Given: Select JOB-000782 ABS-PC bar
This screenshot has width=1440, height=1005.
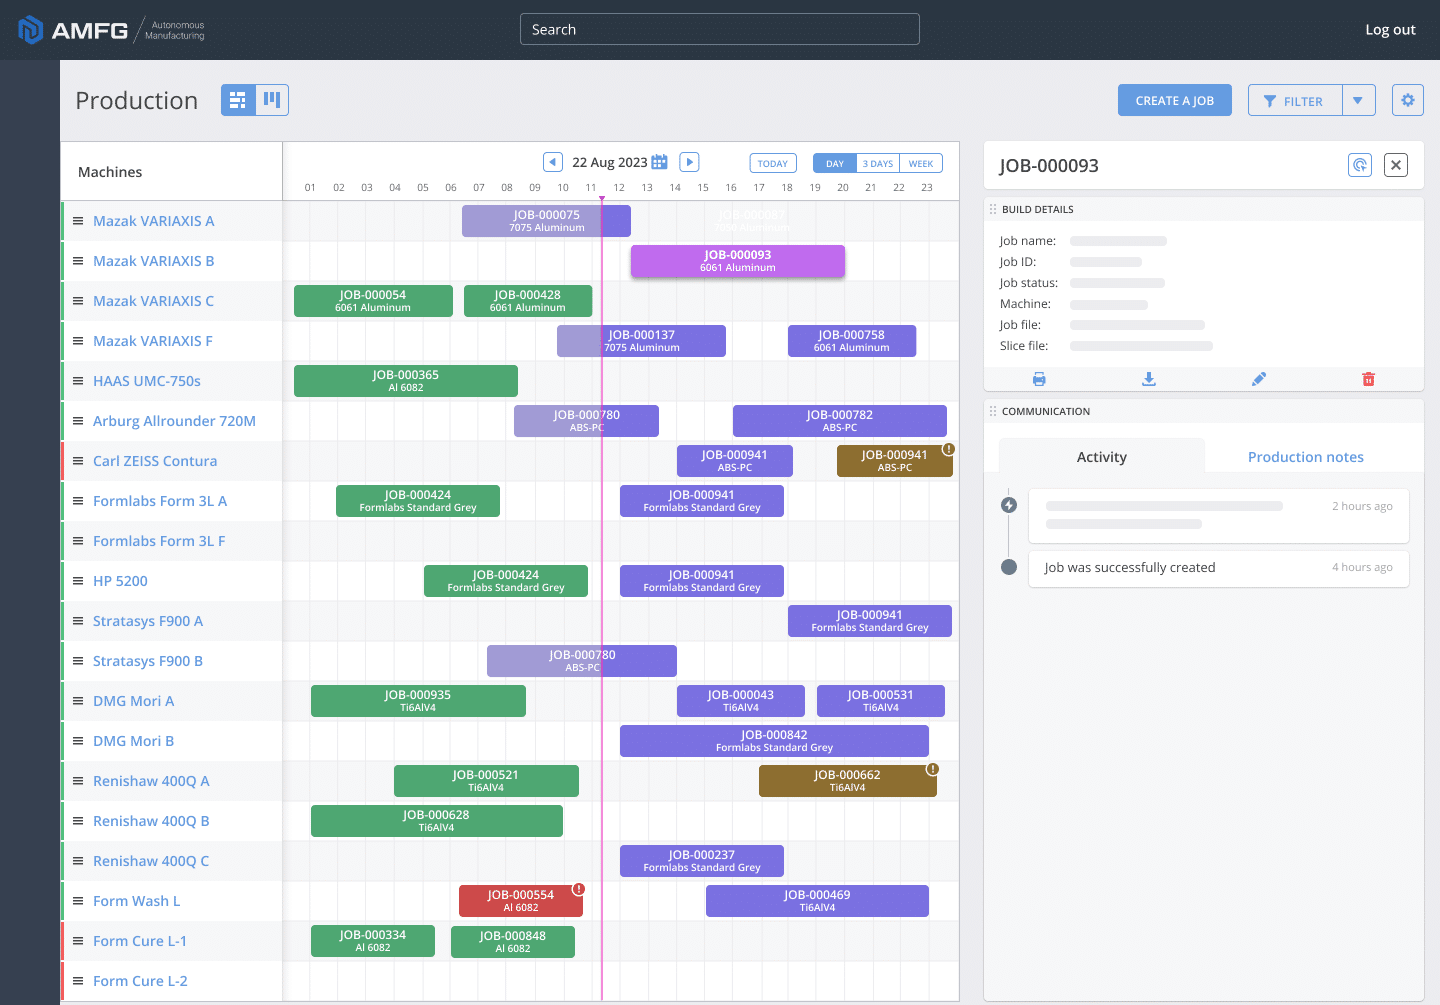Looking at the screenshot, I should tap(840, 421).
